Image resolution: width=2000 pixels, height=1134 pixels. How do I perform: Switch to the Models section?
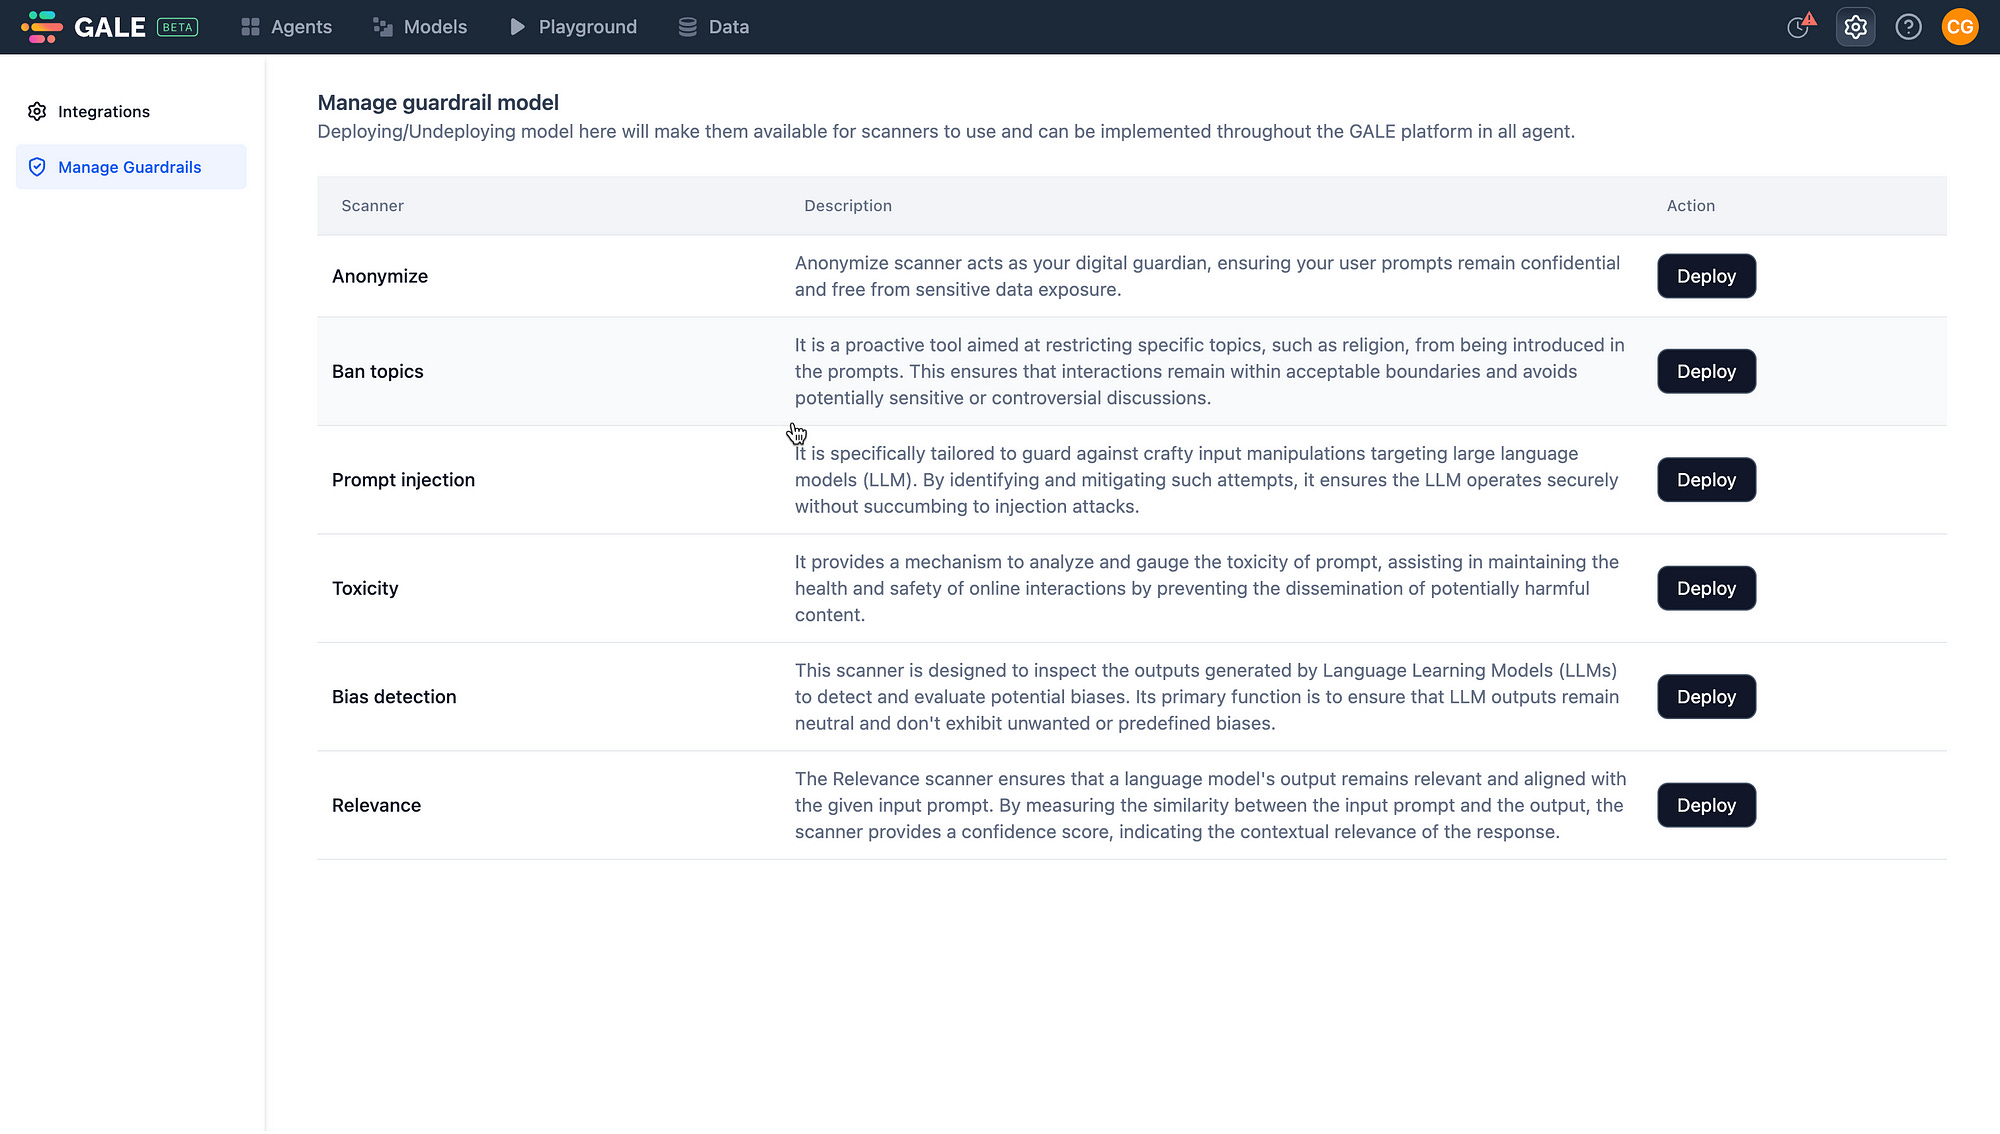click(434, 27)
